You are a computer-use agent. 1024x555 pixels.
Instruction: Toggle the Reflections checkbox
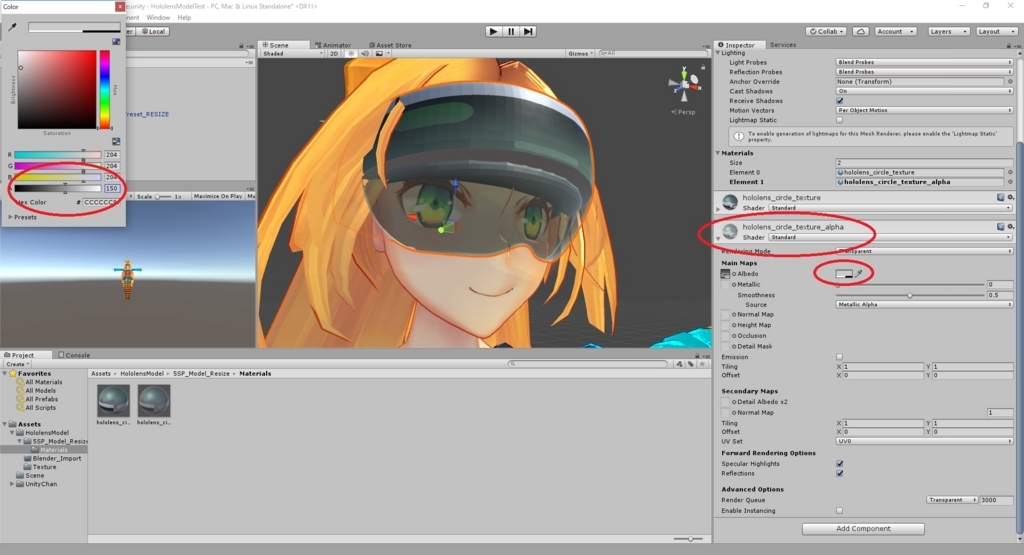[x=840, y=473]
